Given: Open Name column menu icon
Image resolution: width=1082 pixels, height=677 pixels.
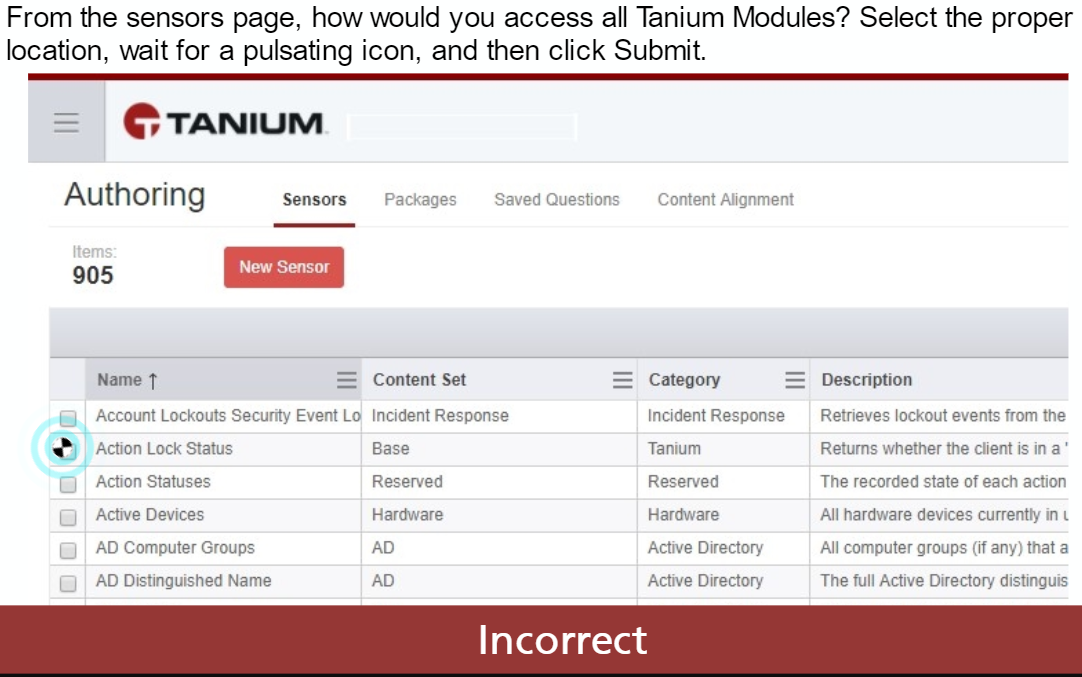Looking at the screenshot, I should coord(346,380).
